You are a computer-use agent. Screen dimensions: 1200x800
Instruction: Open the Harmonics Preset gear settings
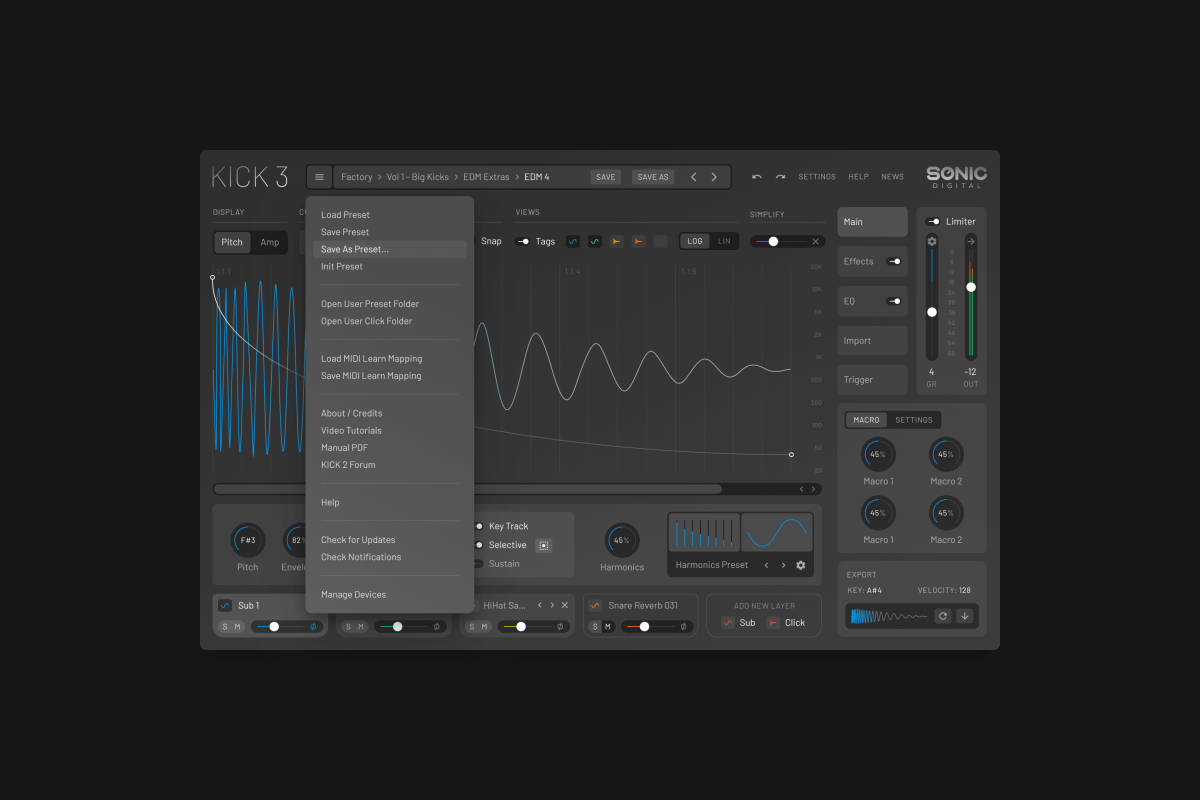click(800, 565)
